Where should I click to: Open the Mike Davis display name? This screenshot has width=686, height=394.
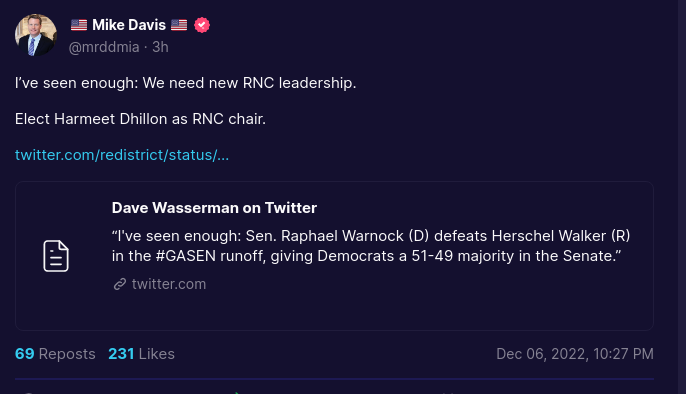129,25
